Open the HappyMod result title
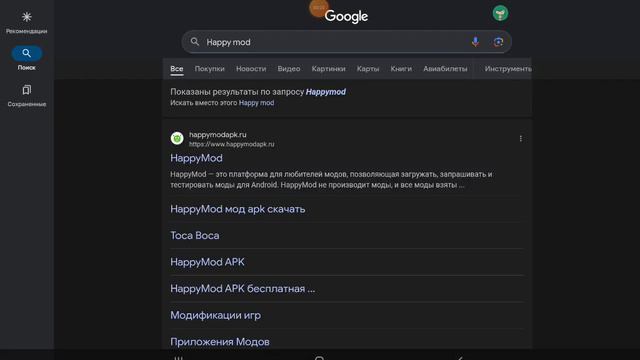This screenshot has height=360, width=640. tap(196, 158)
